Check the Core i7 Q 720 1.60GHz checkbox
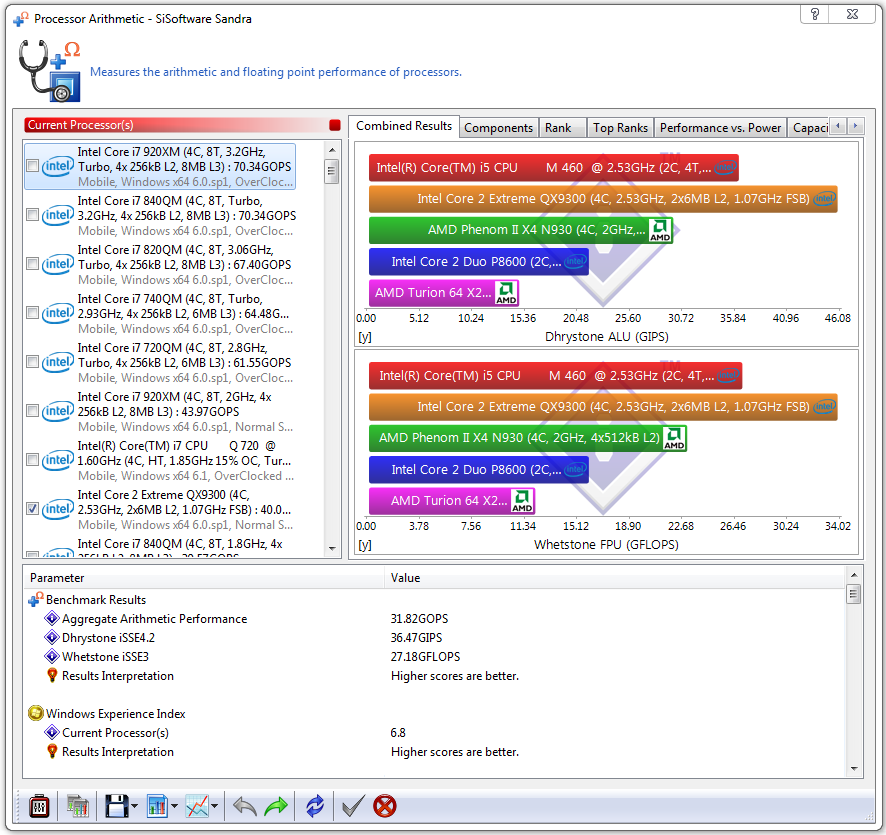 pos(33,459)
